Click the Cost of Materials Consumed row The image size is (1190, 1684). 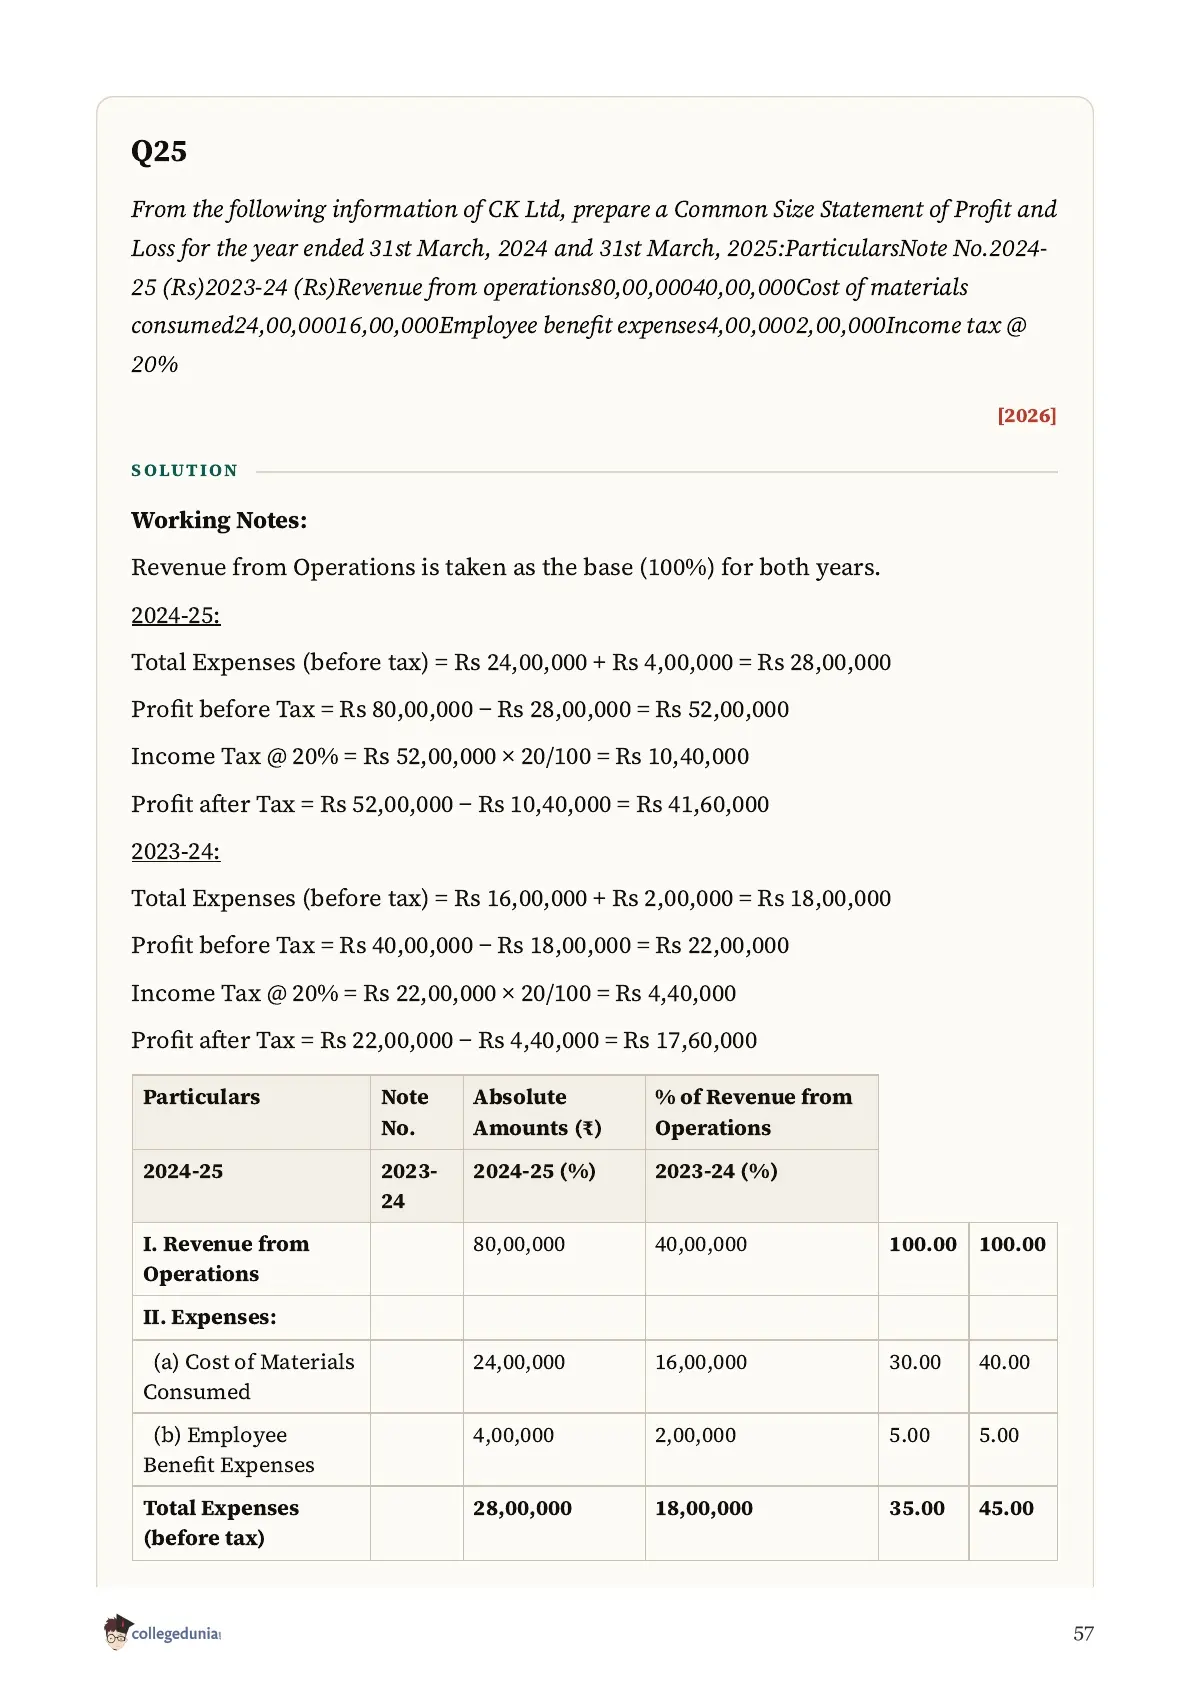[594, 1377]
